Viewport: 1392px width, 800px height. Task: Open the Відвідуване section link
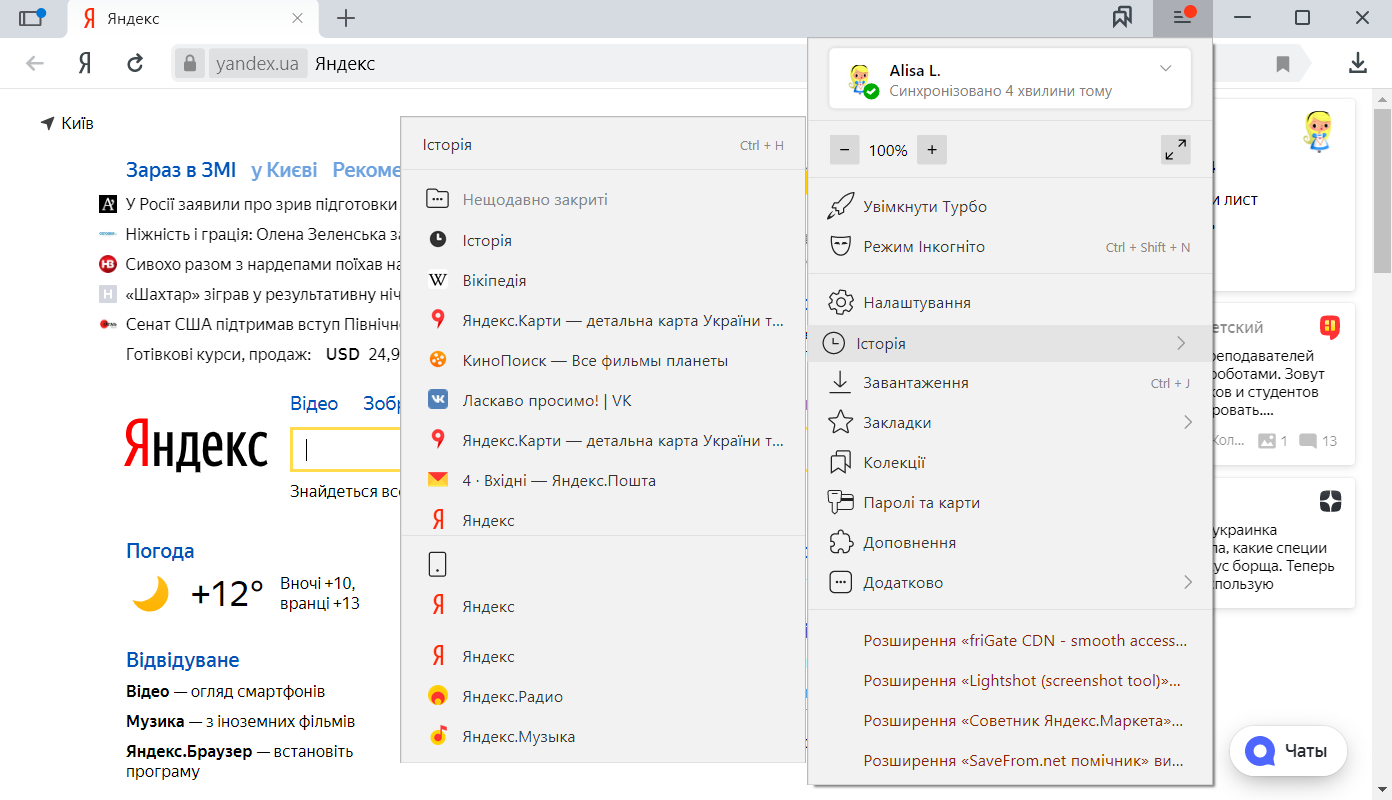point(183,660)
